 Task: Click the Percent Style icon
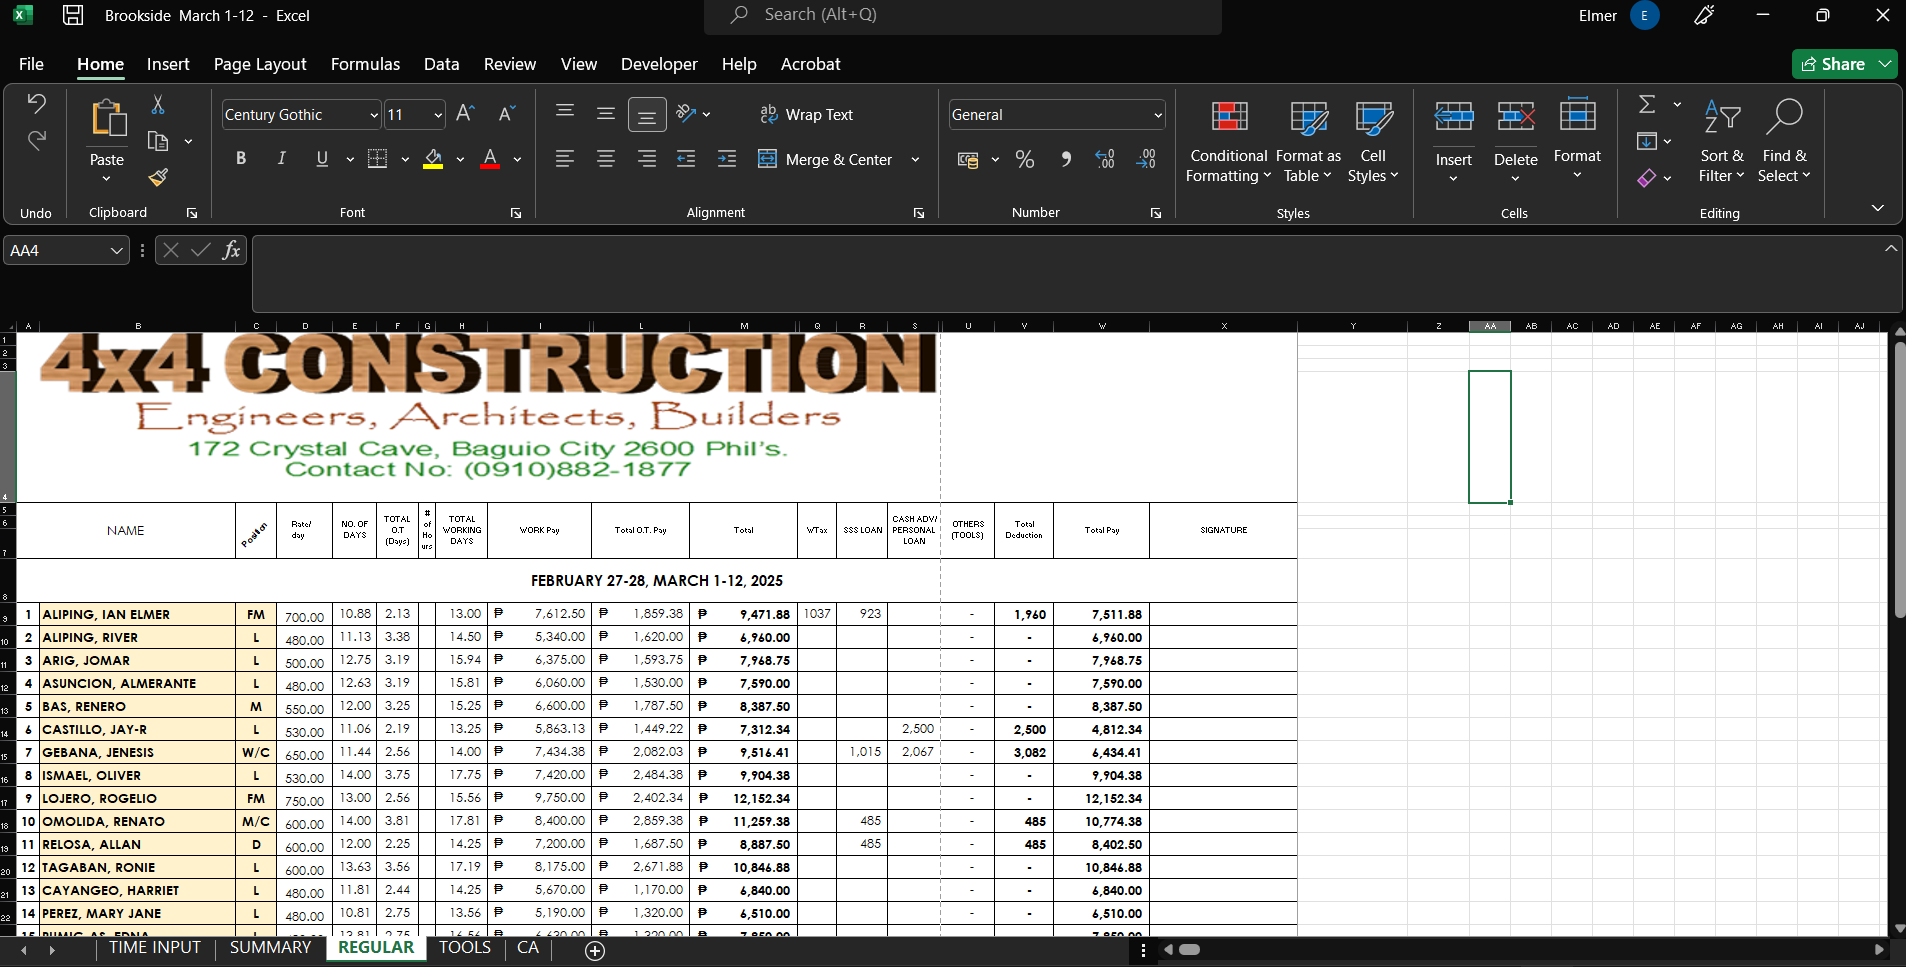(x=1025, y=159)
